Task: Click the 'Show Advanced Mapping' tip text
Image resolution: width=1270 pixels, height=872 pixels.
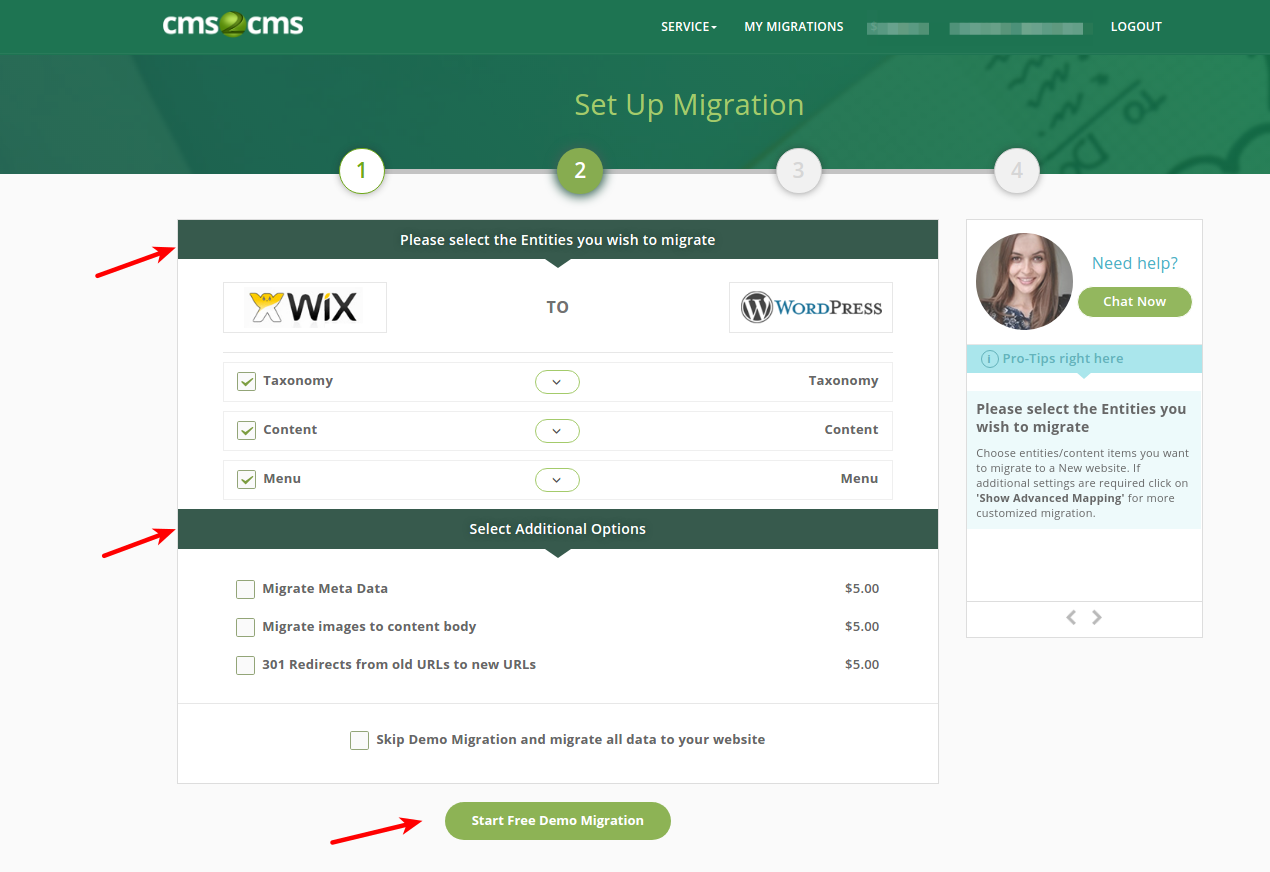Action: (1050, 498)
